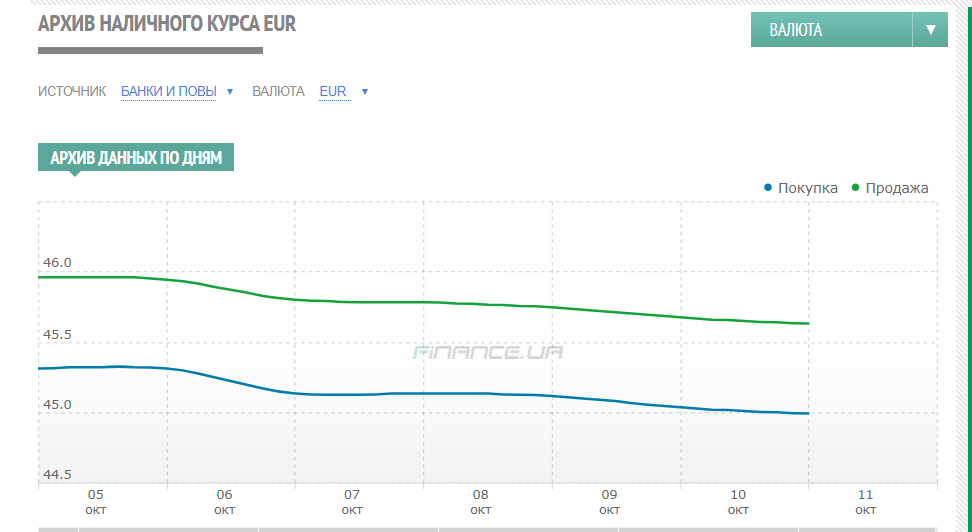Click the ИСТОЧНИК label
Viewport: 972px width, 532px height.
click(x=72, y=91)
